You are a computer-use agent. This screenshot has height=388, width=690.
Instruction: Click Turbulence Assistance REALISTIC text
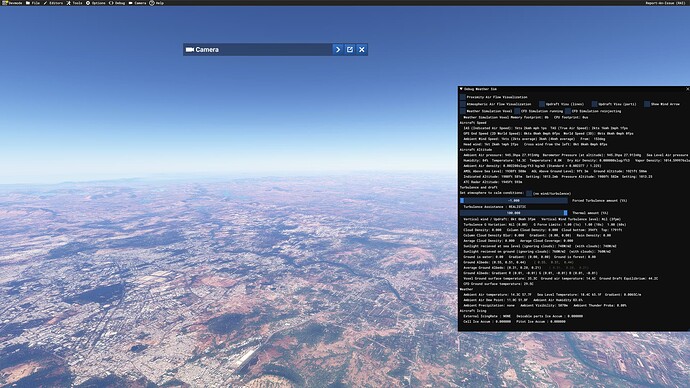click(494, 207)
